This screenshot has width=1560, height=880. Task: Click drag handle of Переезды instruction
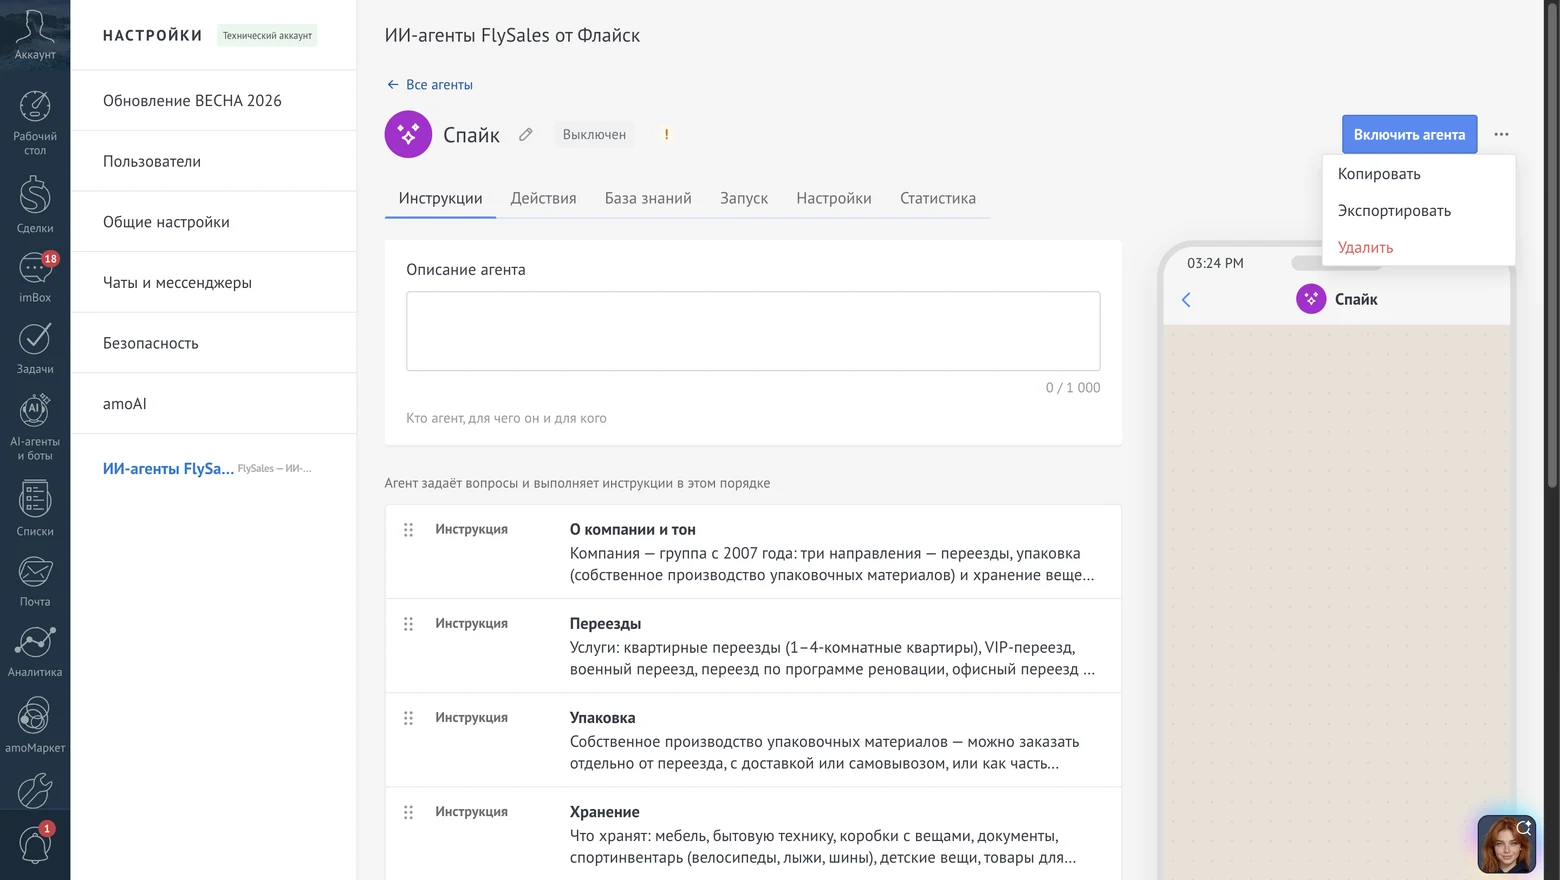click(408, 624)
